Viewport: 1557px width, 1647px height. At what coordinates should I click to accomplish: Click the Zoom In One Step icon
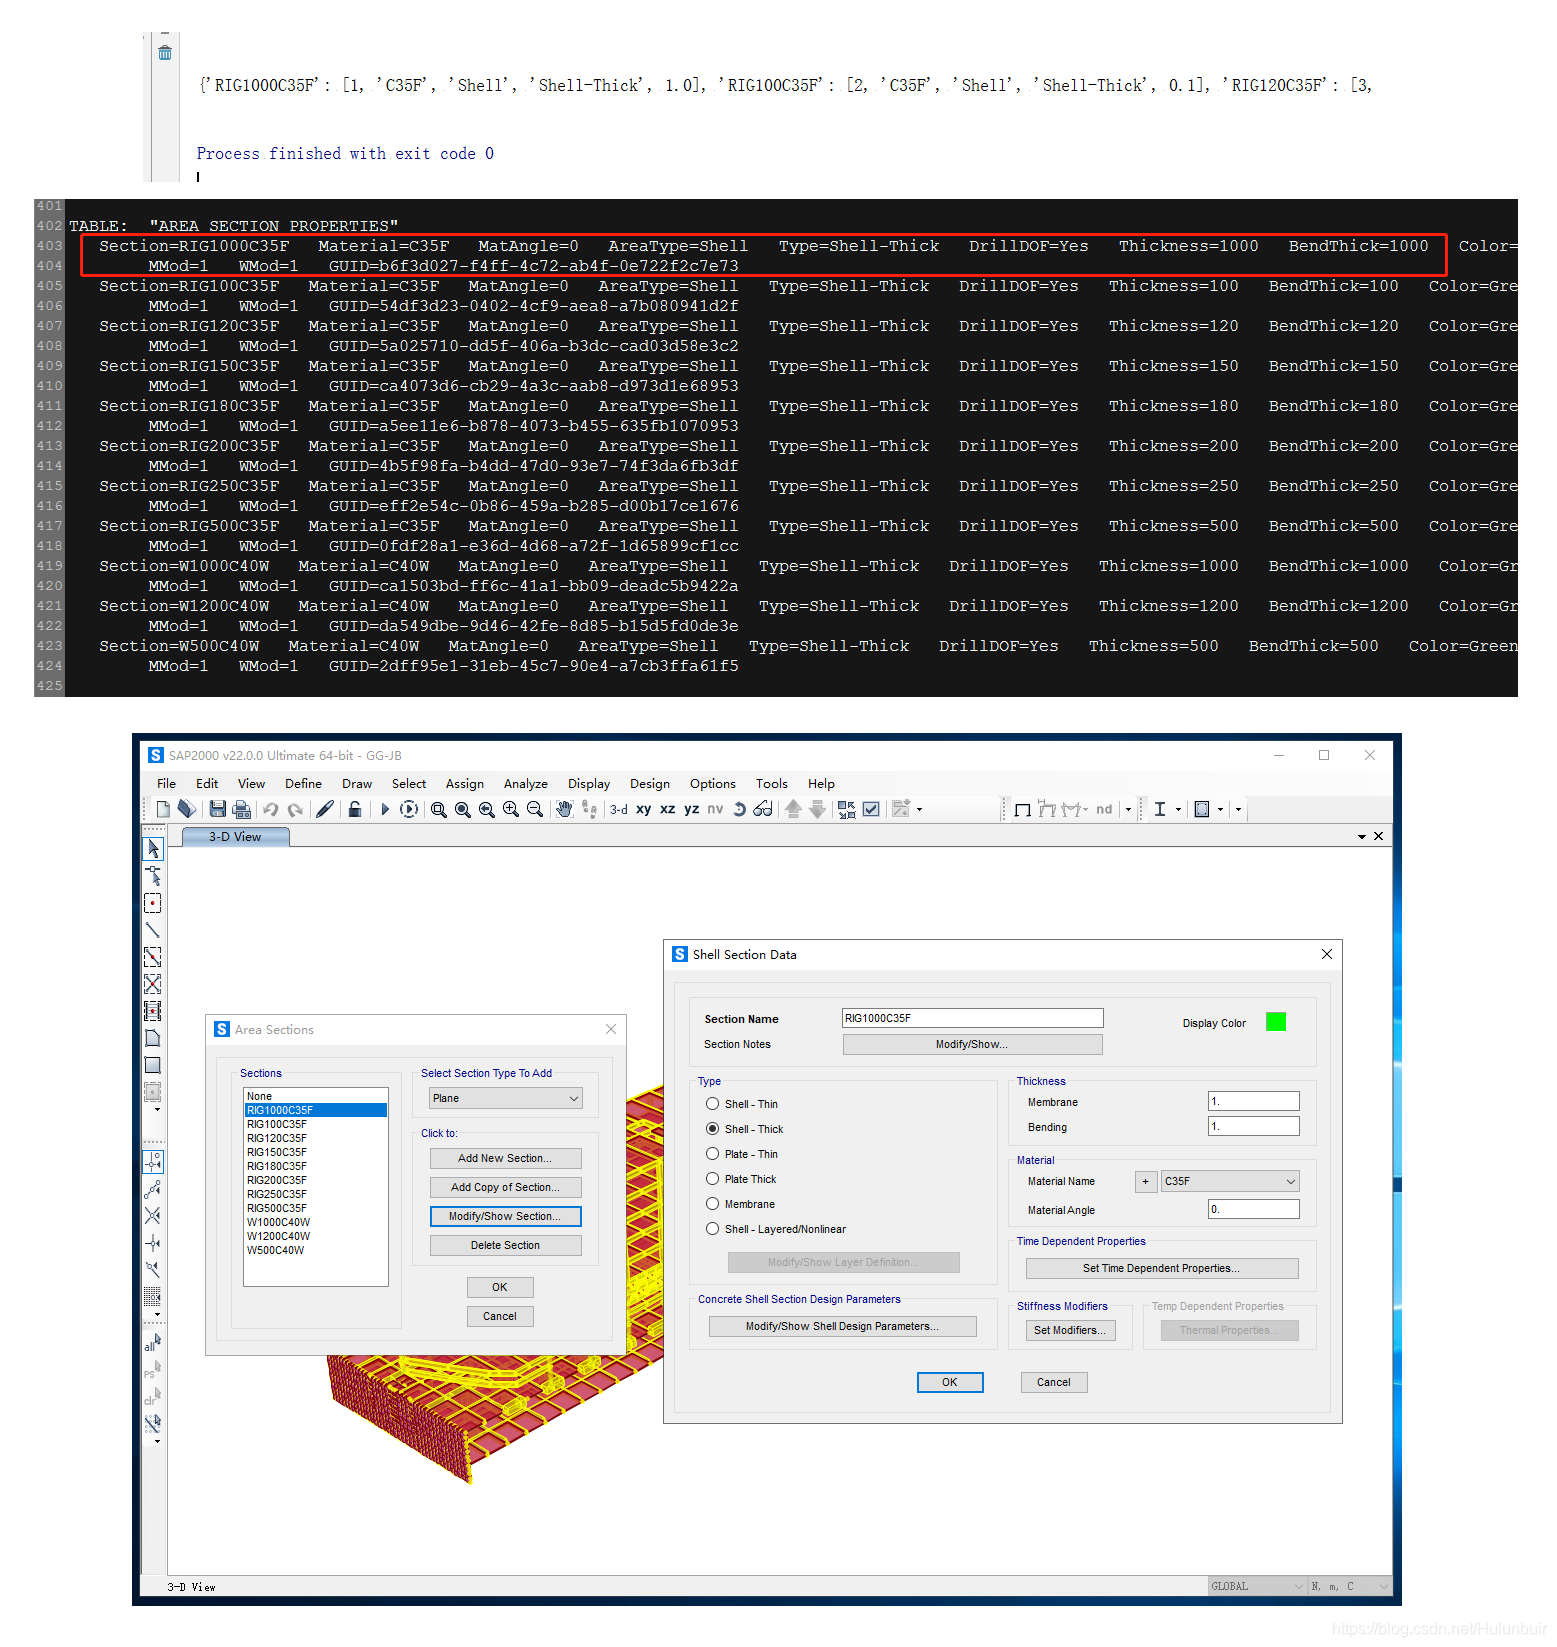pos(511,809)
